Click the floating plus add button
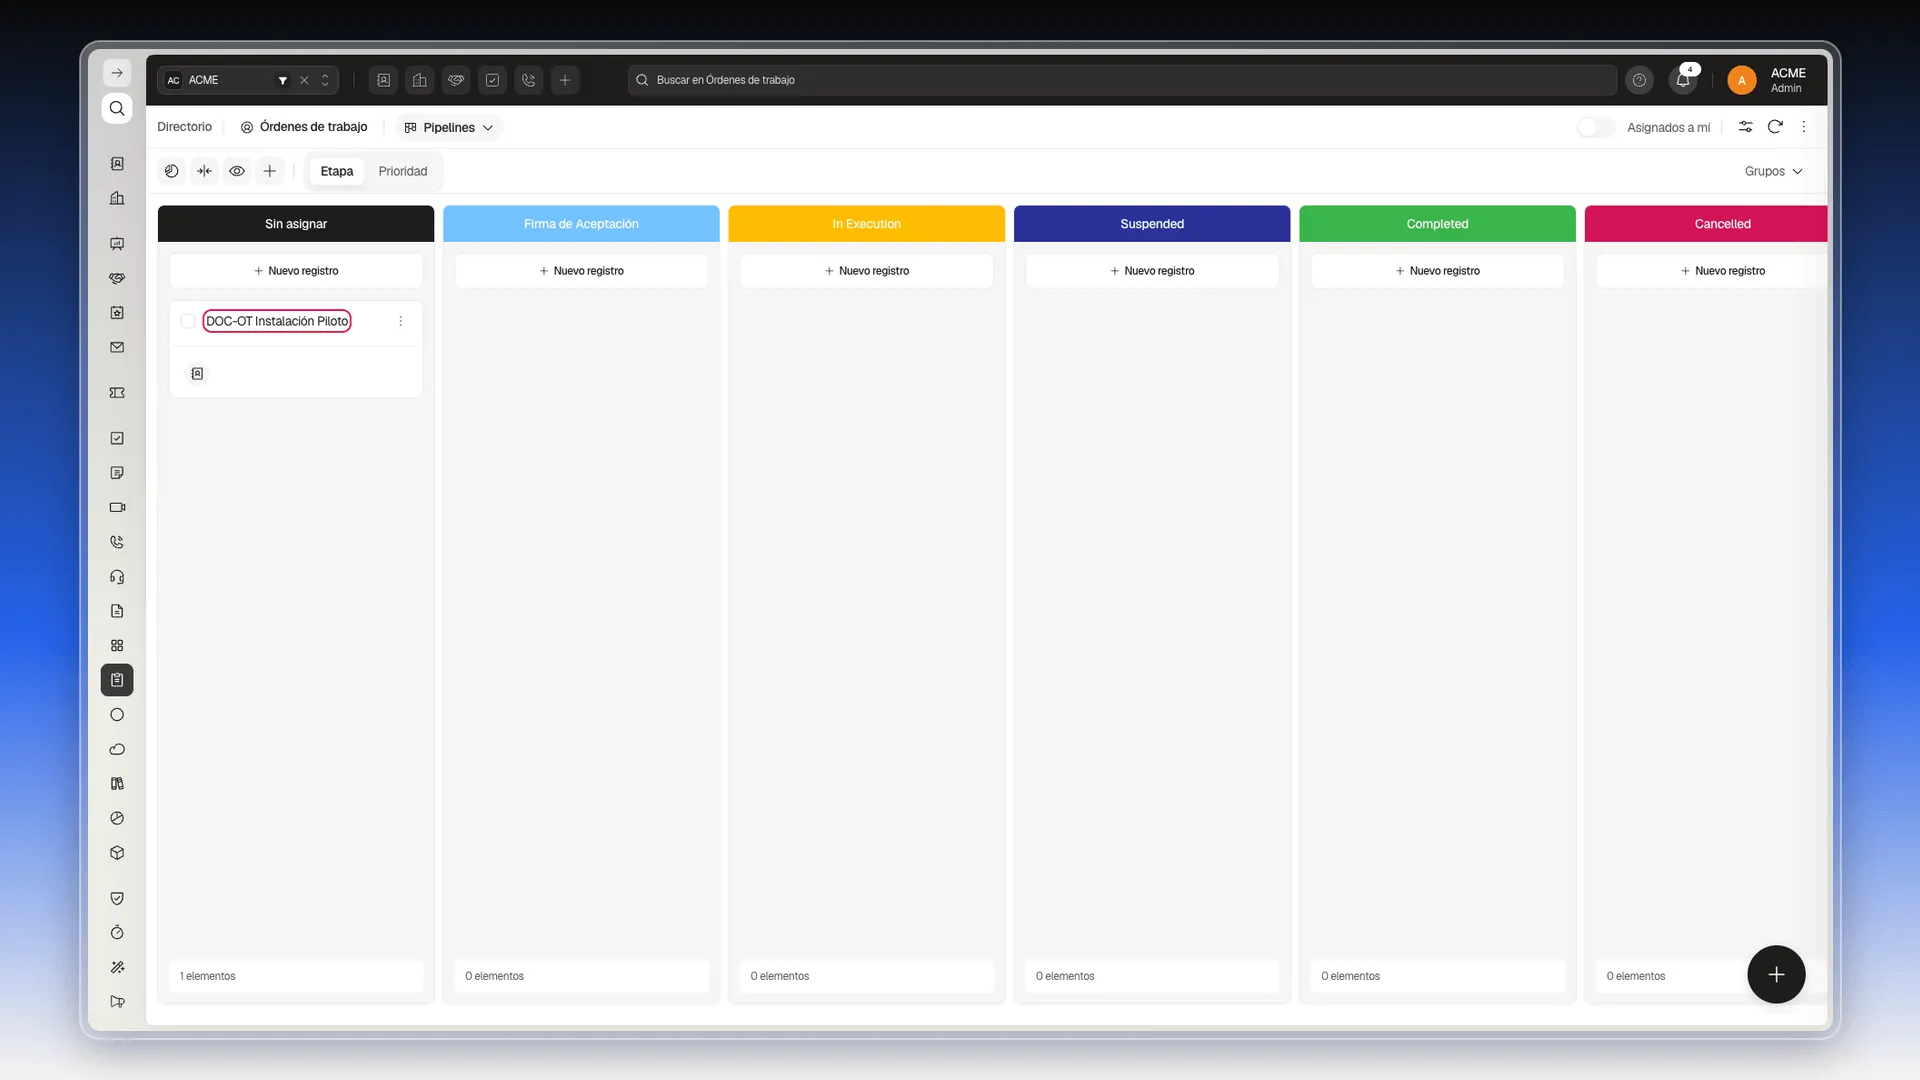The width and height of the screenshot is (1920, 1080). point(1776,974)
